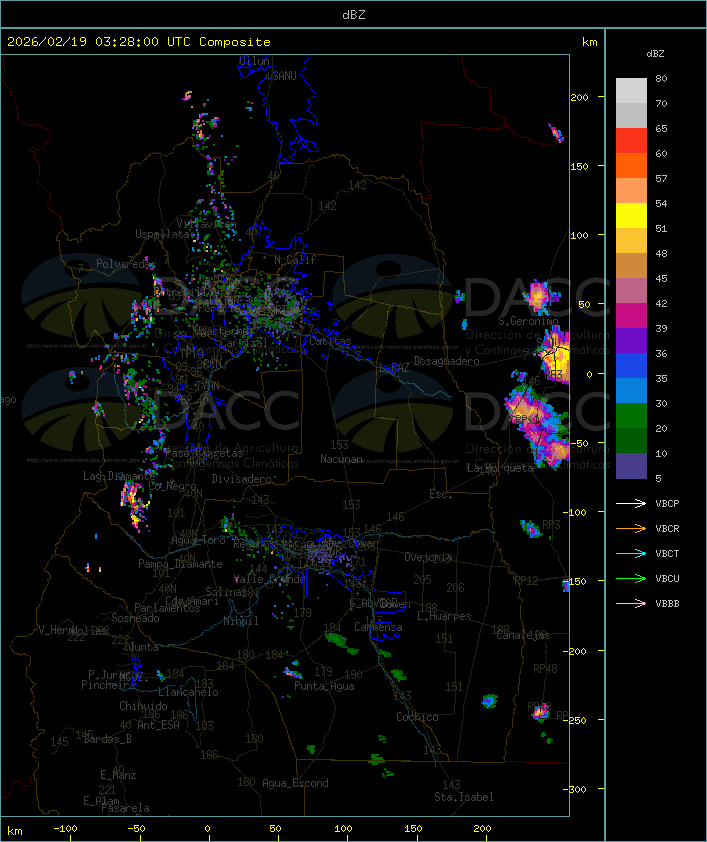707x842 pixels.
Task: Select the purple 36–39 dBZ swatch
Action: (631, 340)
